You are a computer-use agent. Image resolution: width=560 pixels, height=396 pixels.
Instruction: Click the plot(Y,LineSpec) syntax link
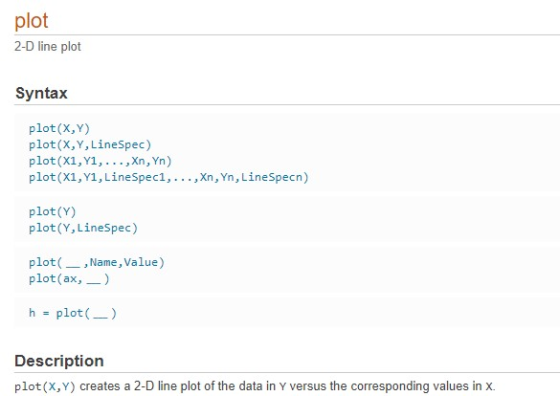83,228
